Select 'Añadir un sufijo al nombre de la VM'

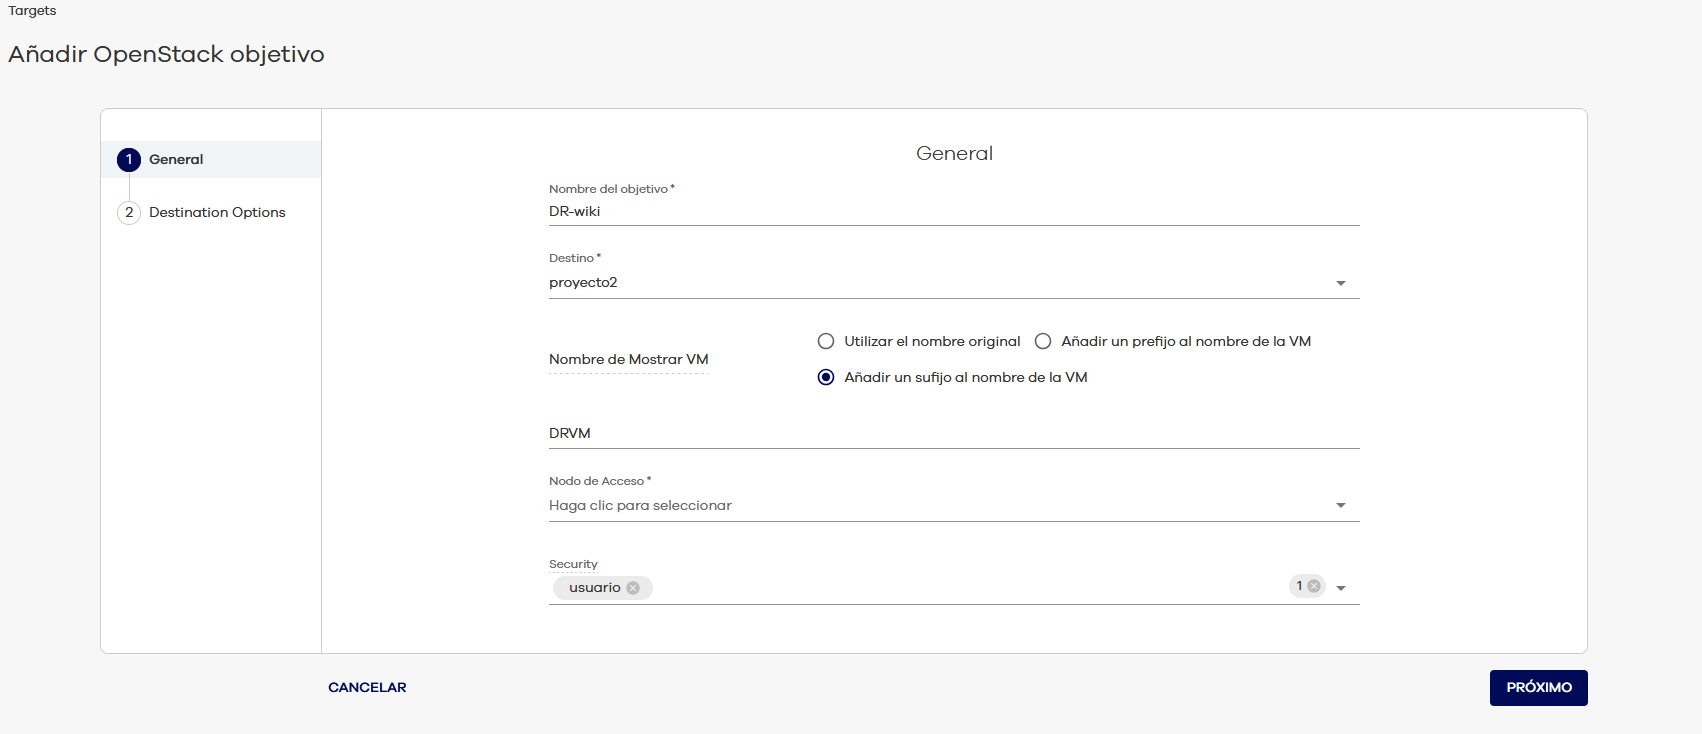pyautogui.click(x=826, y=378)
